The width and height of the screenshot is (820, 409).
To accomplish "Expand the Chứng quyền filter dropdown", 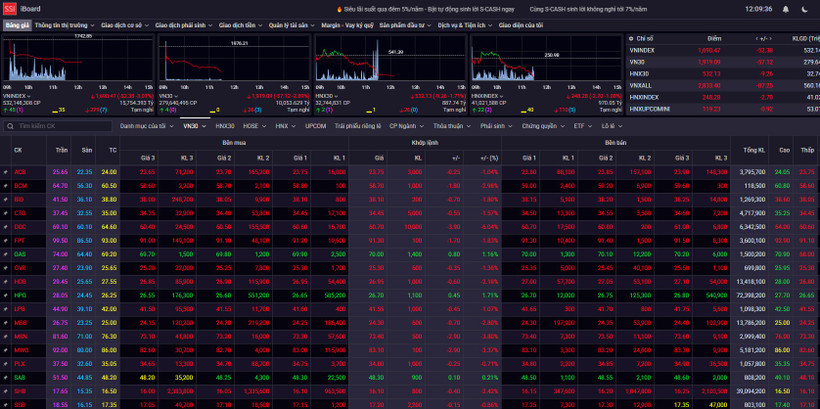I will [542, 127].
